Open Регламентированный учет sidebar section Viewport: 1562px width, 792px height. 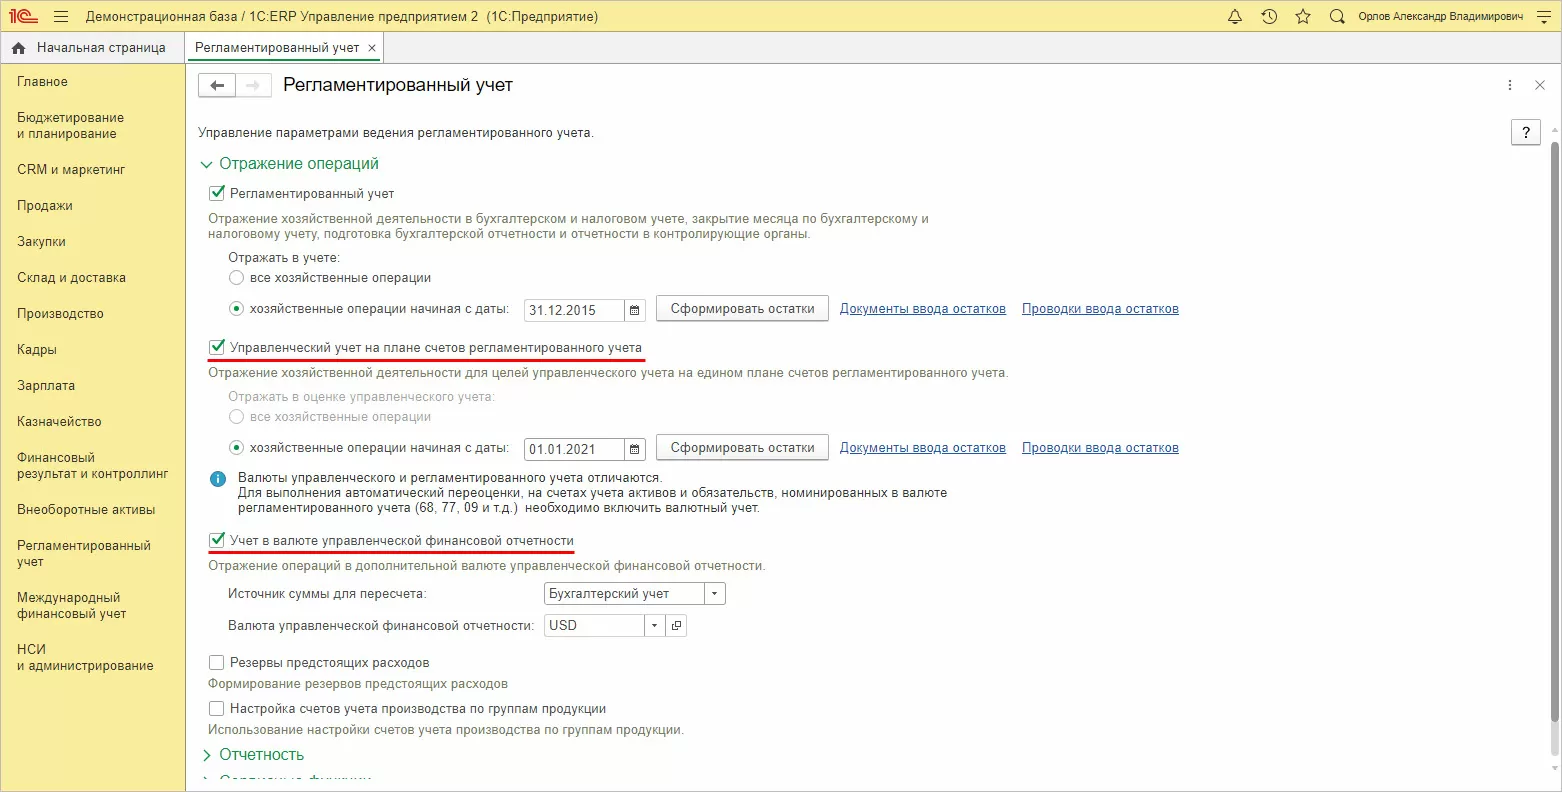(84, 554)
